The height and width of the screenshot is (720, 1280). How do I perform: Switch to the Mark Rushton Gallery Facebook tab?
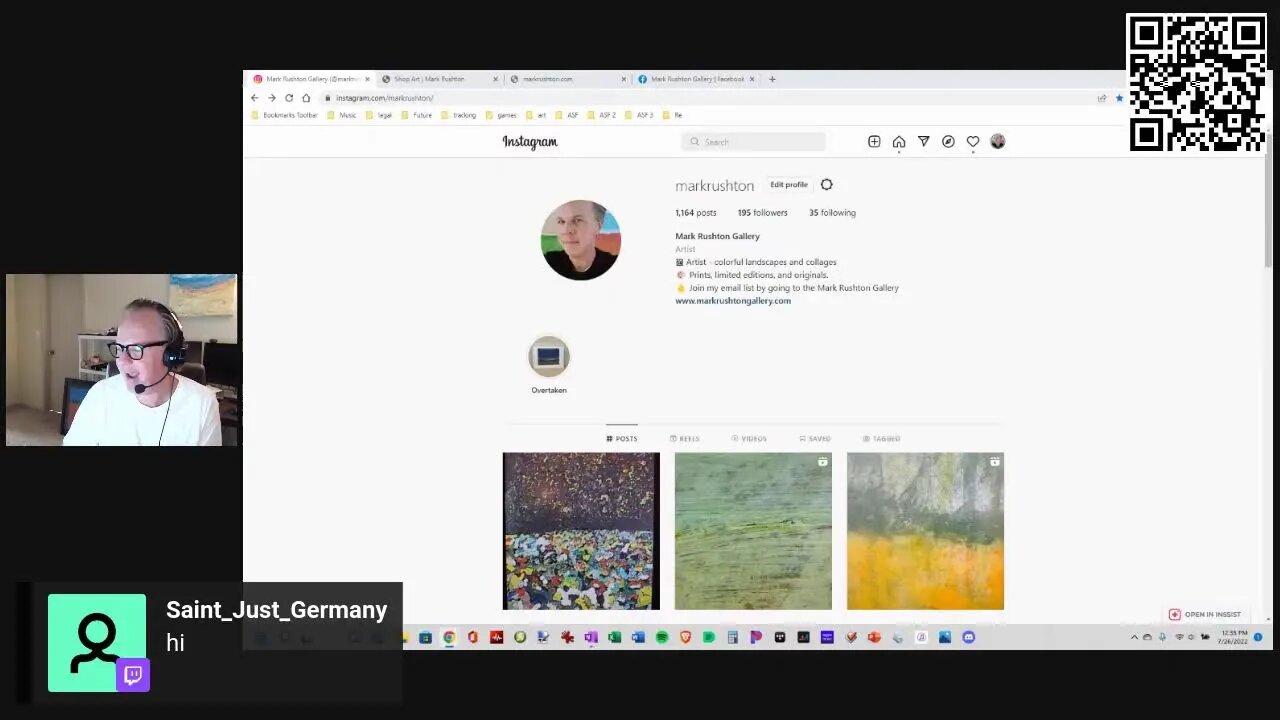coord(697,79)
